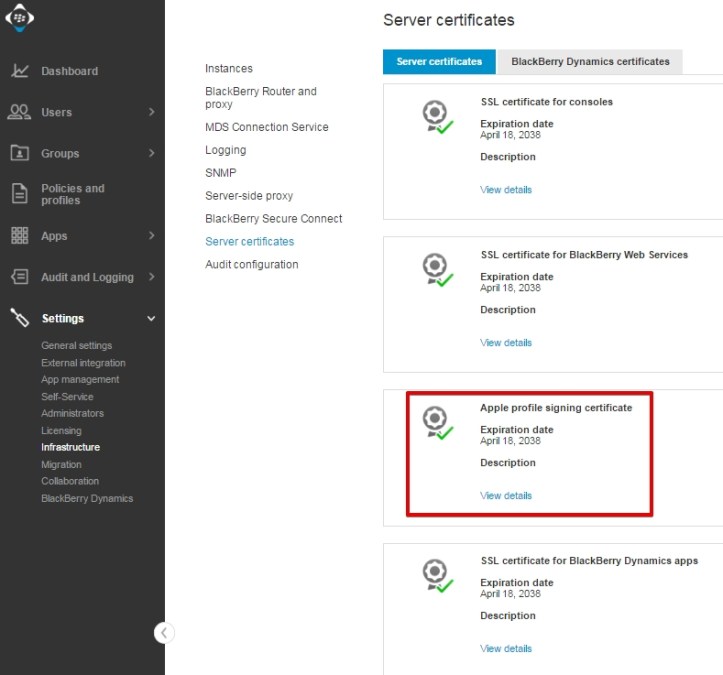Viewport: 723px width, 675px height.
Task: Expand the Users submenu chevron
Action: tap(152, 112)
